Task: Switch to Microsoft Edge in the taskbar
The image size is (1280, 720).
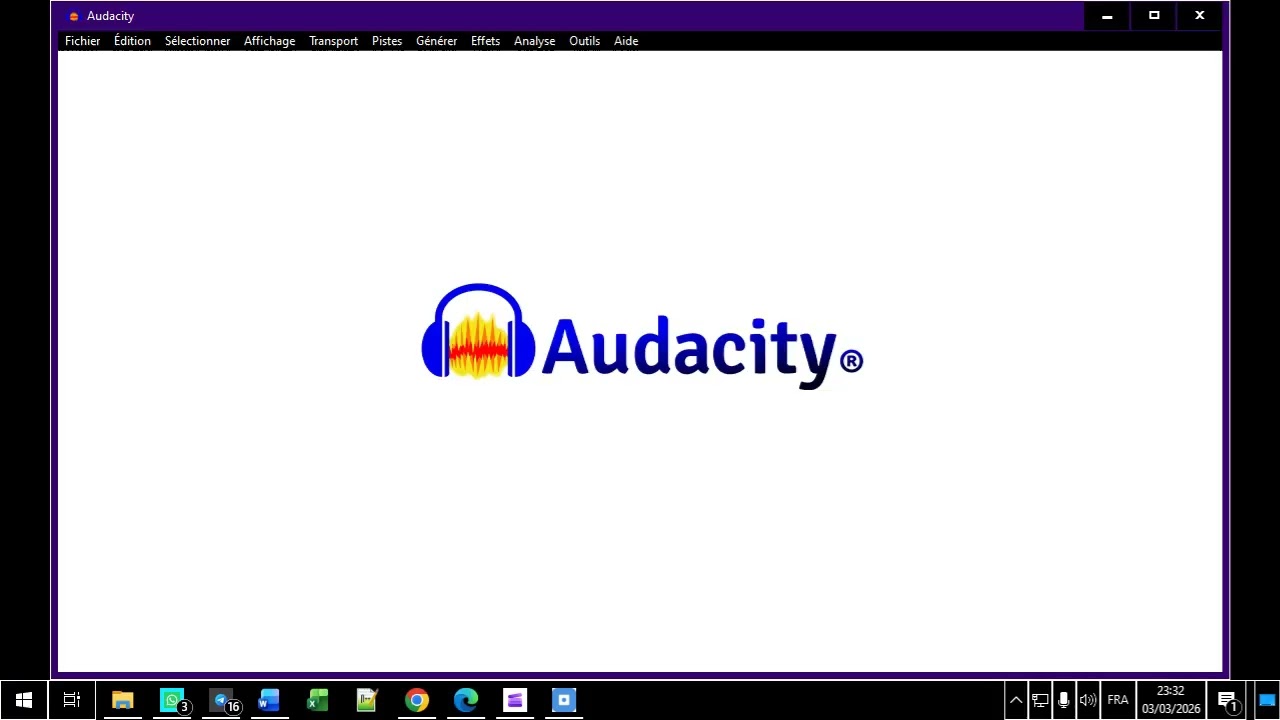Action: click(x=466, y=700)
